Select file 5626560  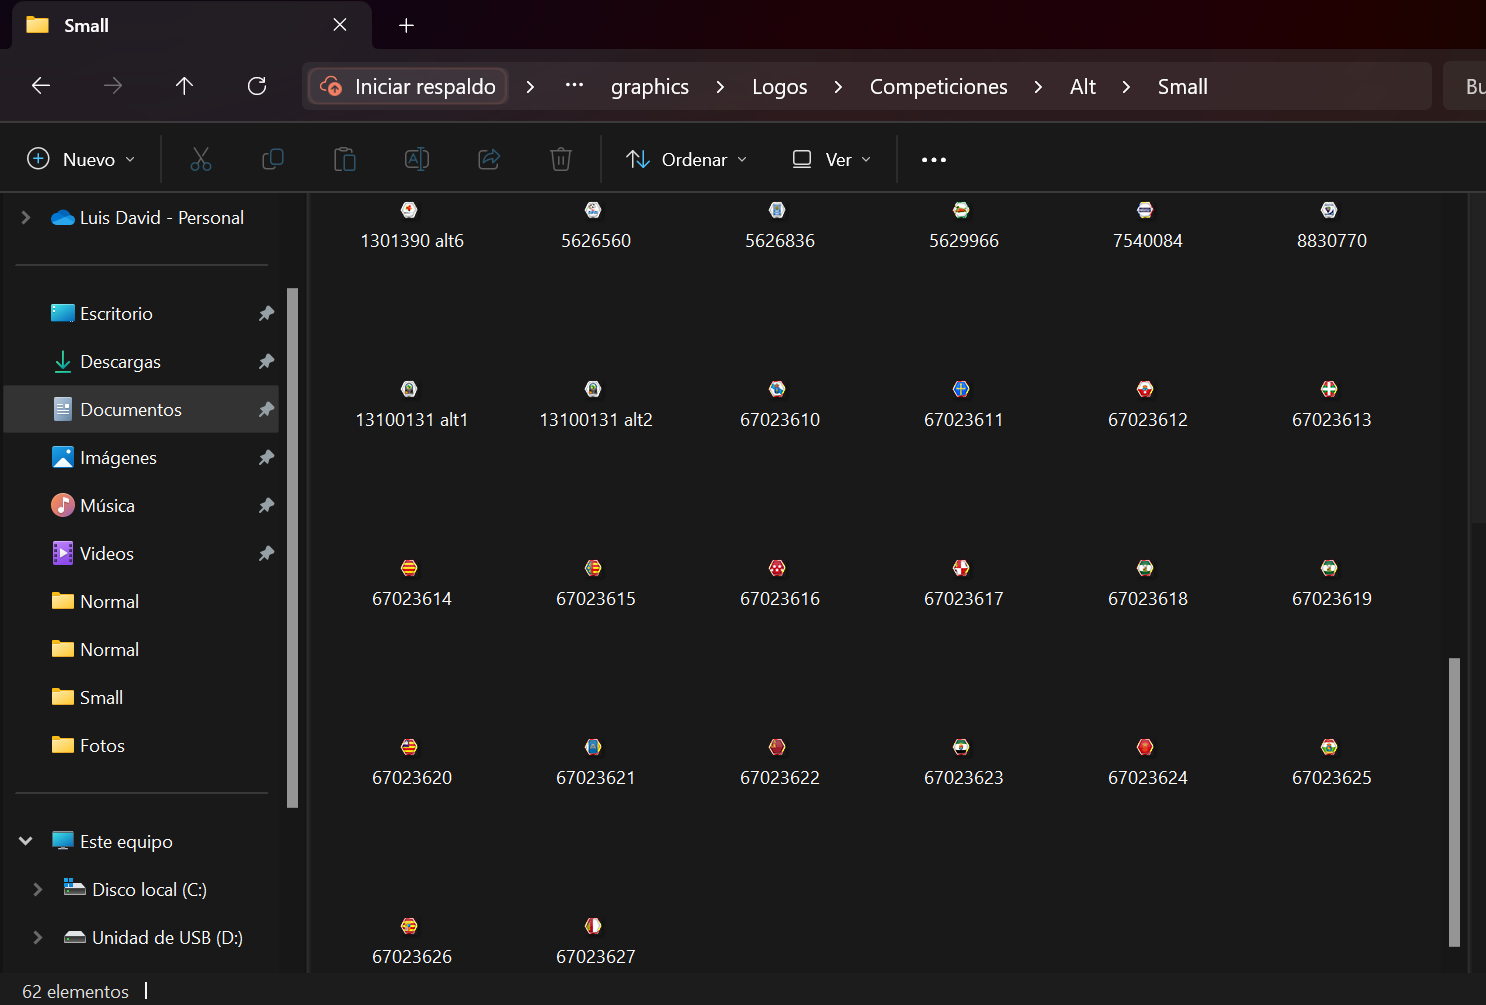596,227
